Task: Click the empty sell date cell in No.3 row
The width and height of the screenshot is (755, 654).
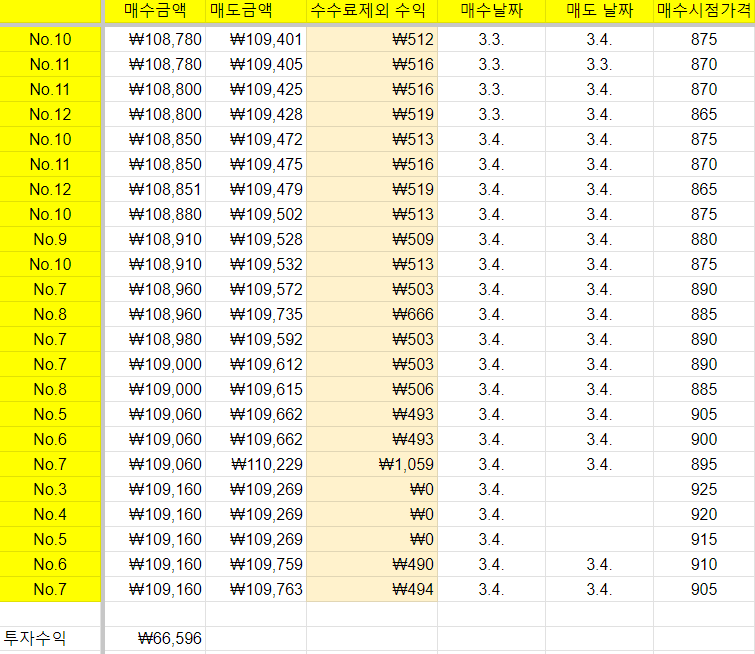Action: pyautogui.click(x=599, y=490)
